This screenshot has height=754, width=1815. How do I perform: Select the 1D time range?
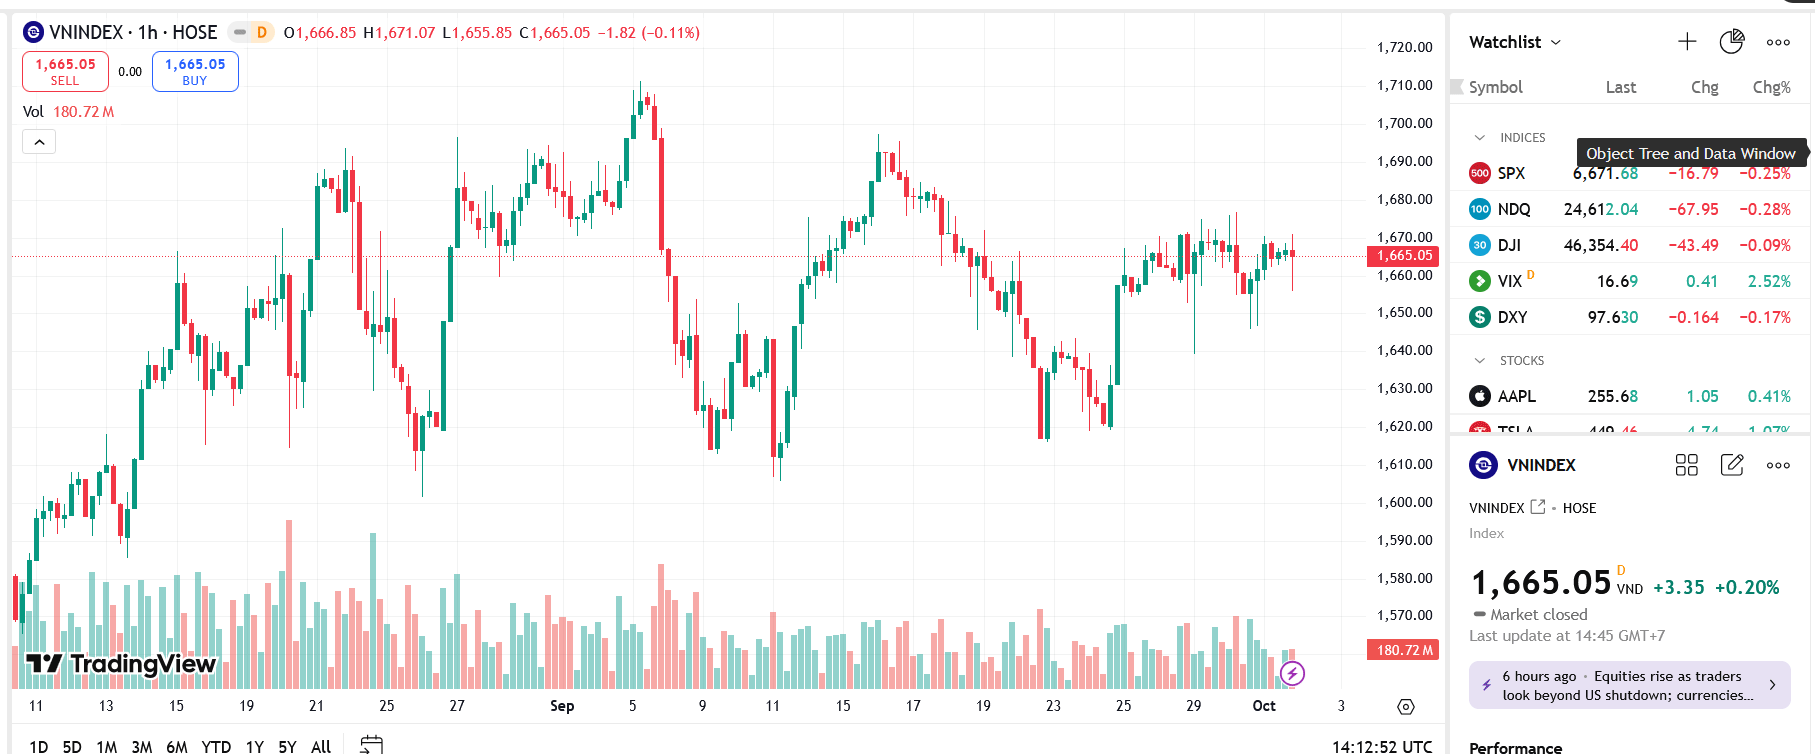pos(39,746)
